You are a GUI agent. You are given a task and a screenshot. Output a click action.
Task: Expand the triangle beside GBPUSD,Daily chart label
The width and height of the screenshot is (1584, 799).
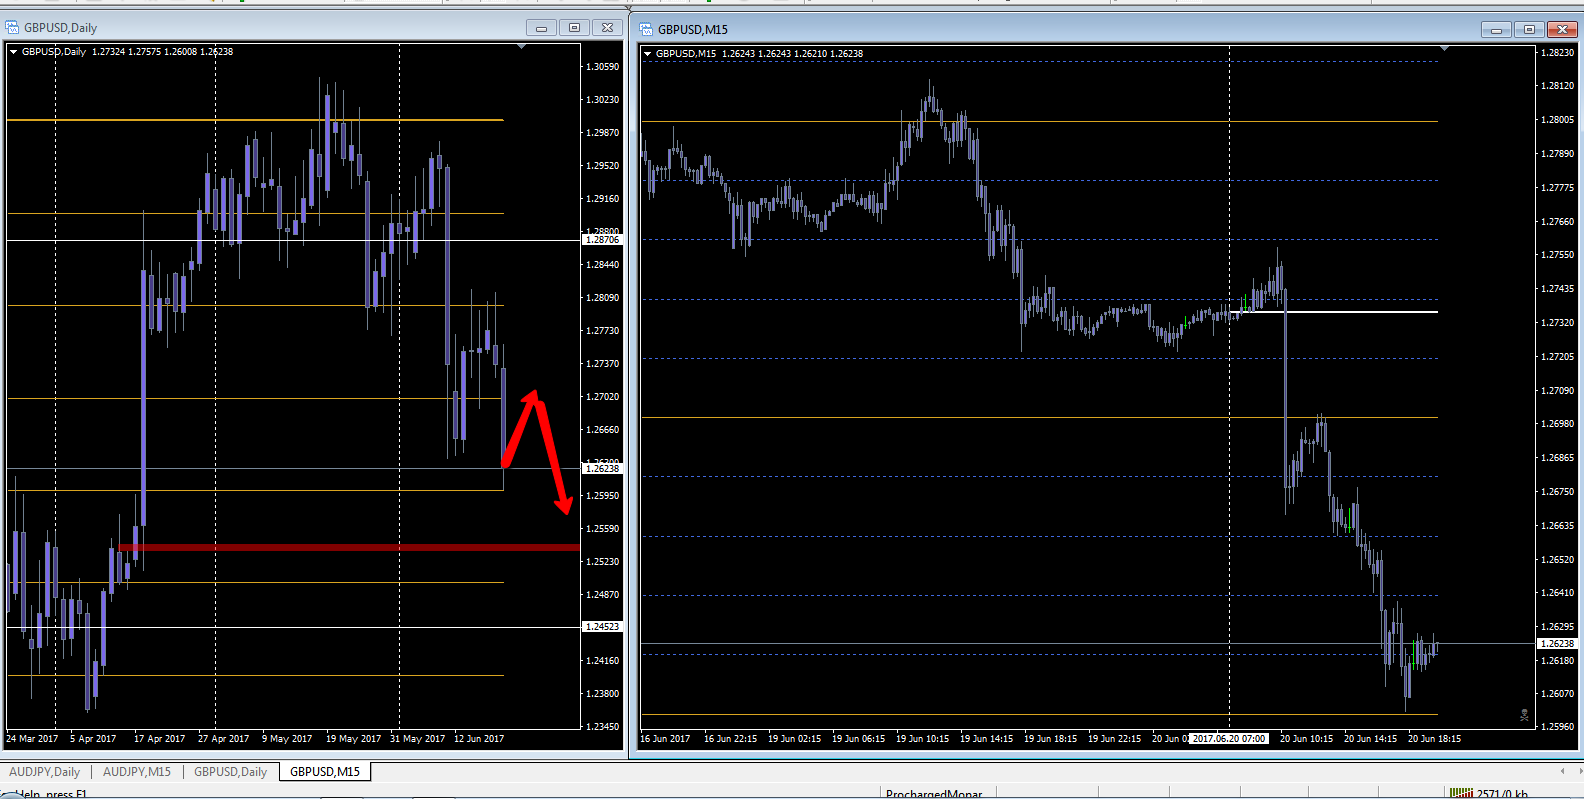[x=13, y=52]
